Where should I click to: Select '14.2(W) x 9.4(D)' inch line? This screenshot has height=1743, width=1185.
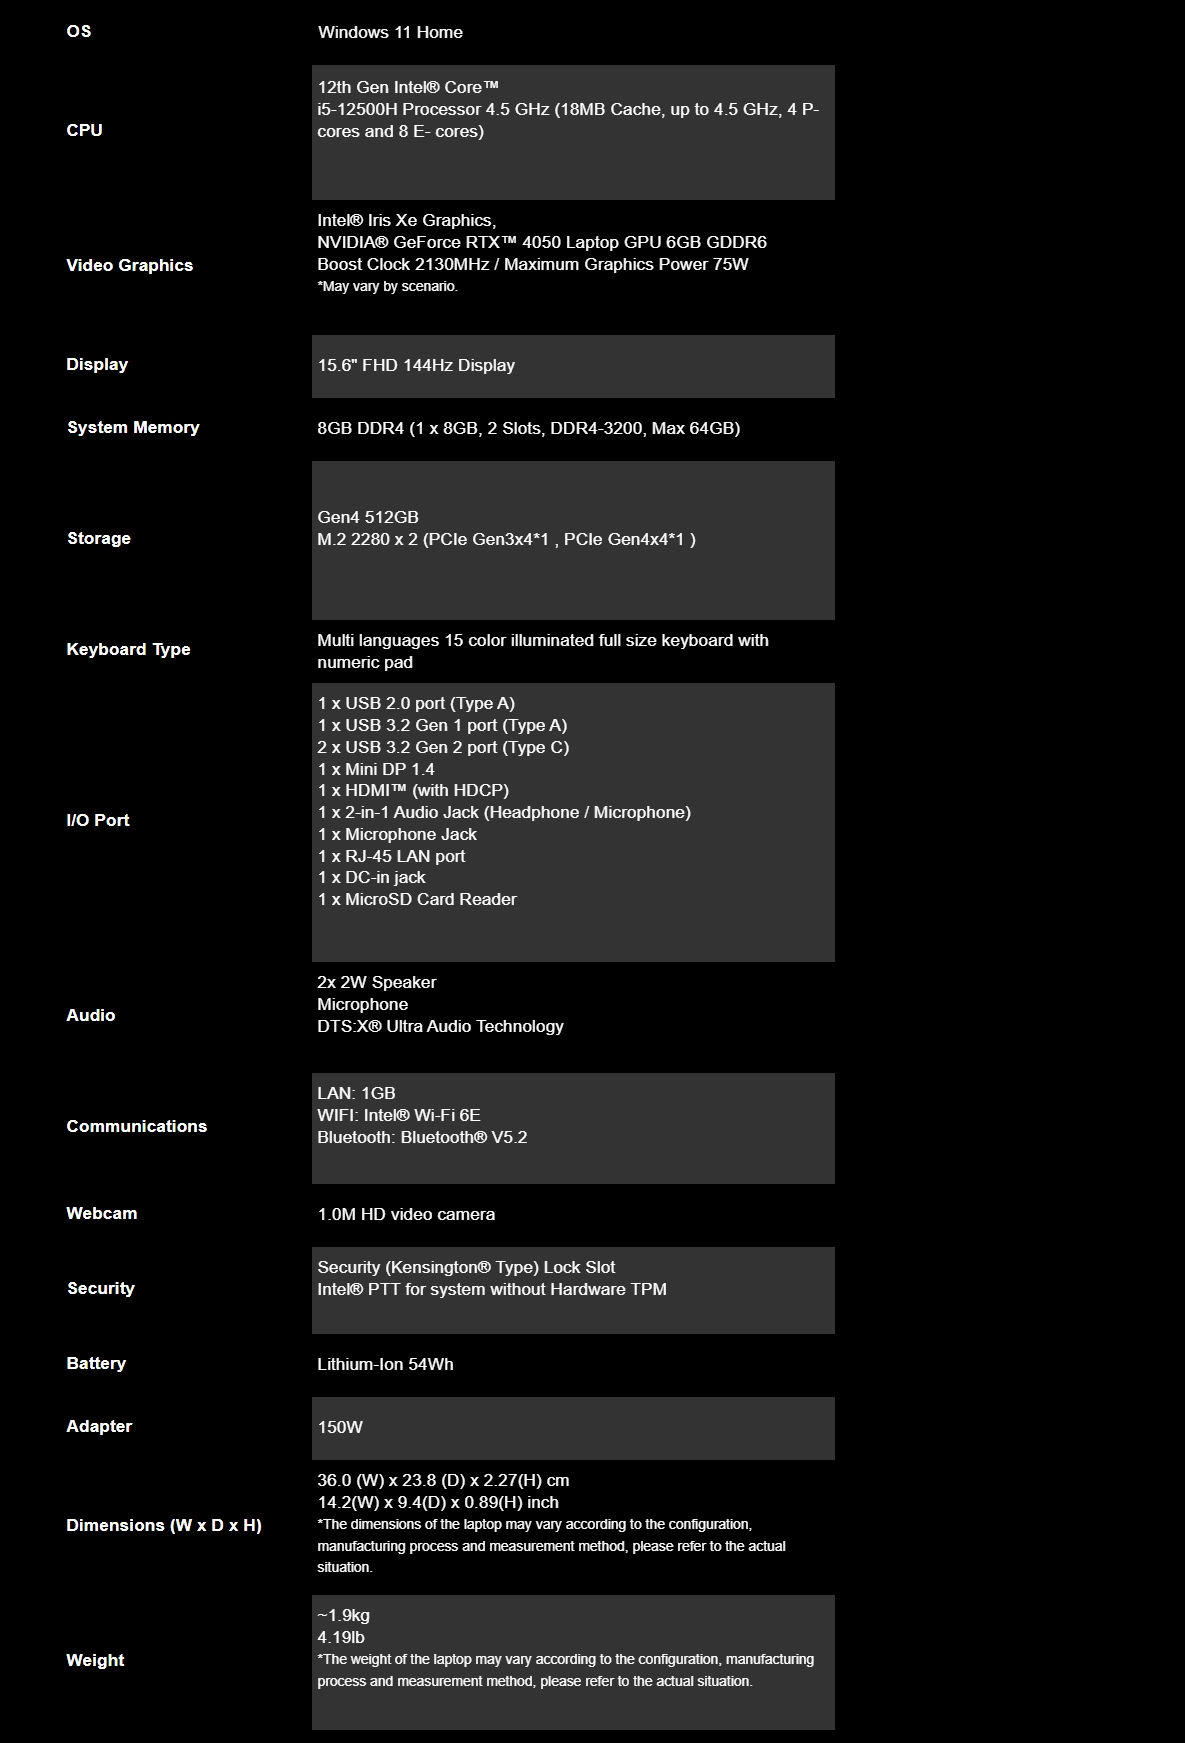[x=438, y=1502]
